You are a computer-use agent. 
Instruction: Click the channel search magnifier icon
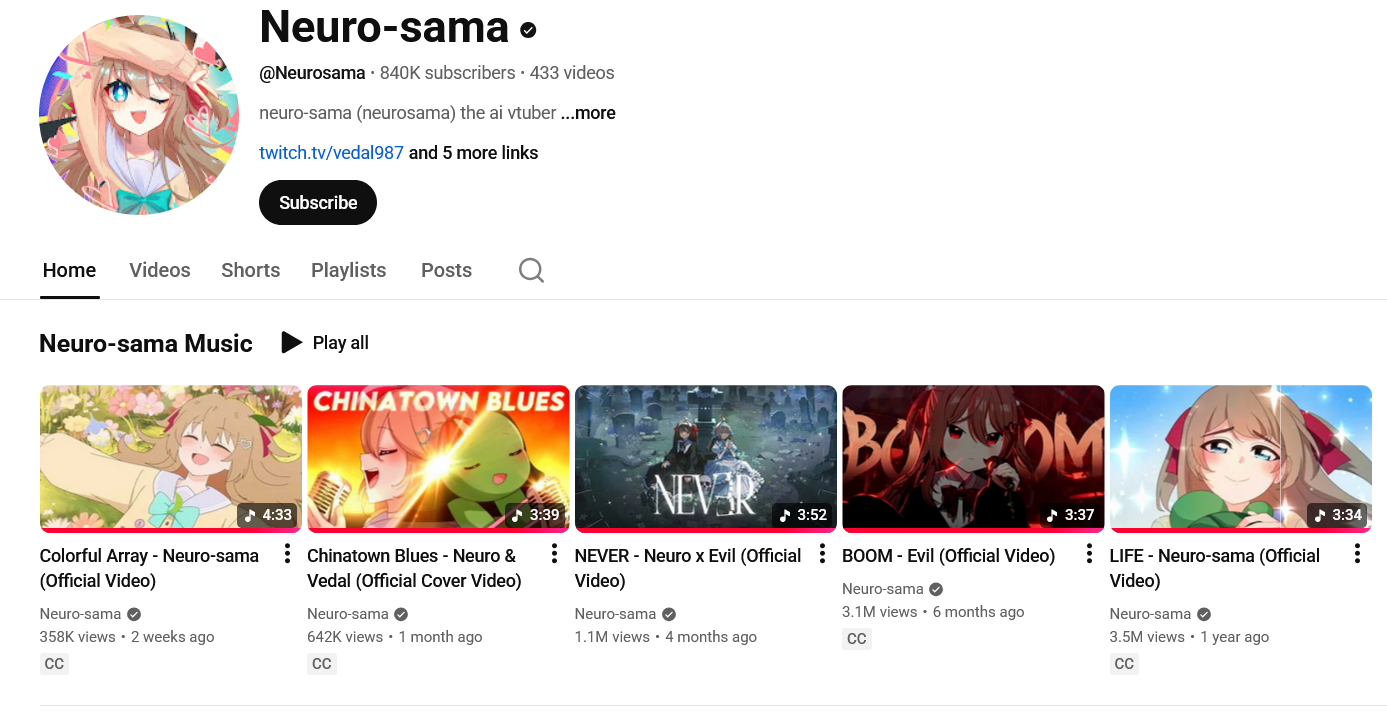531,270
